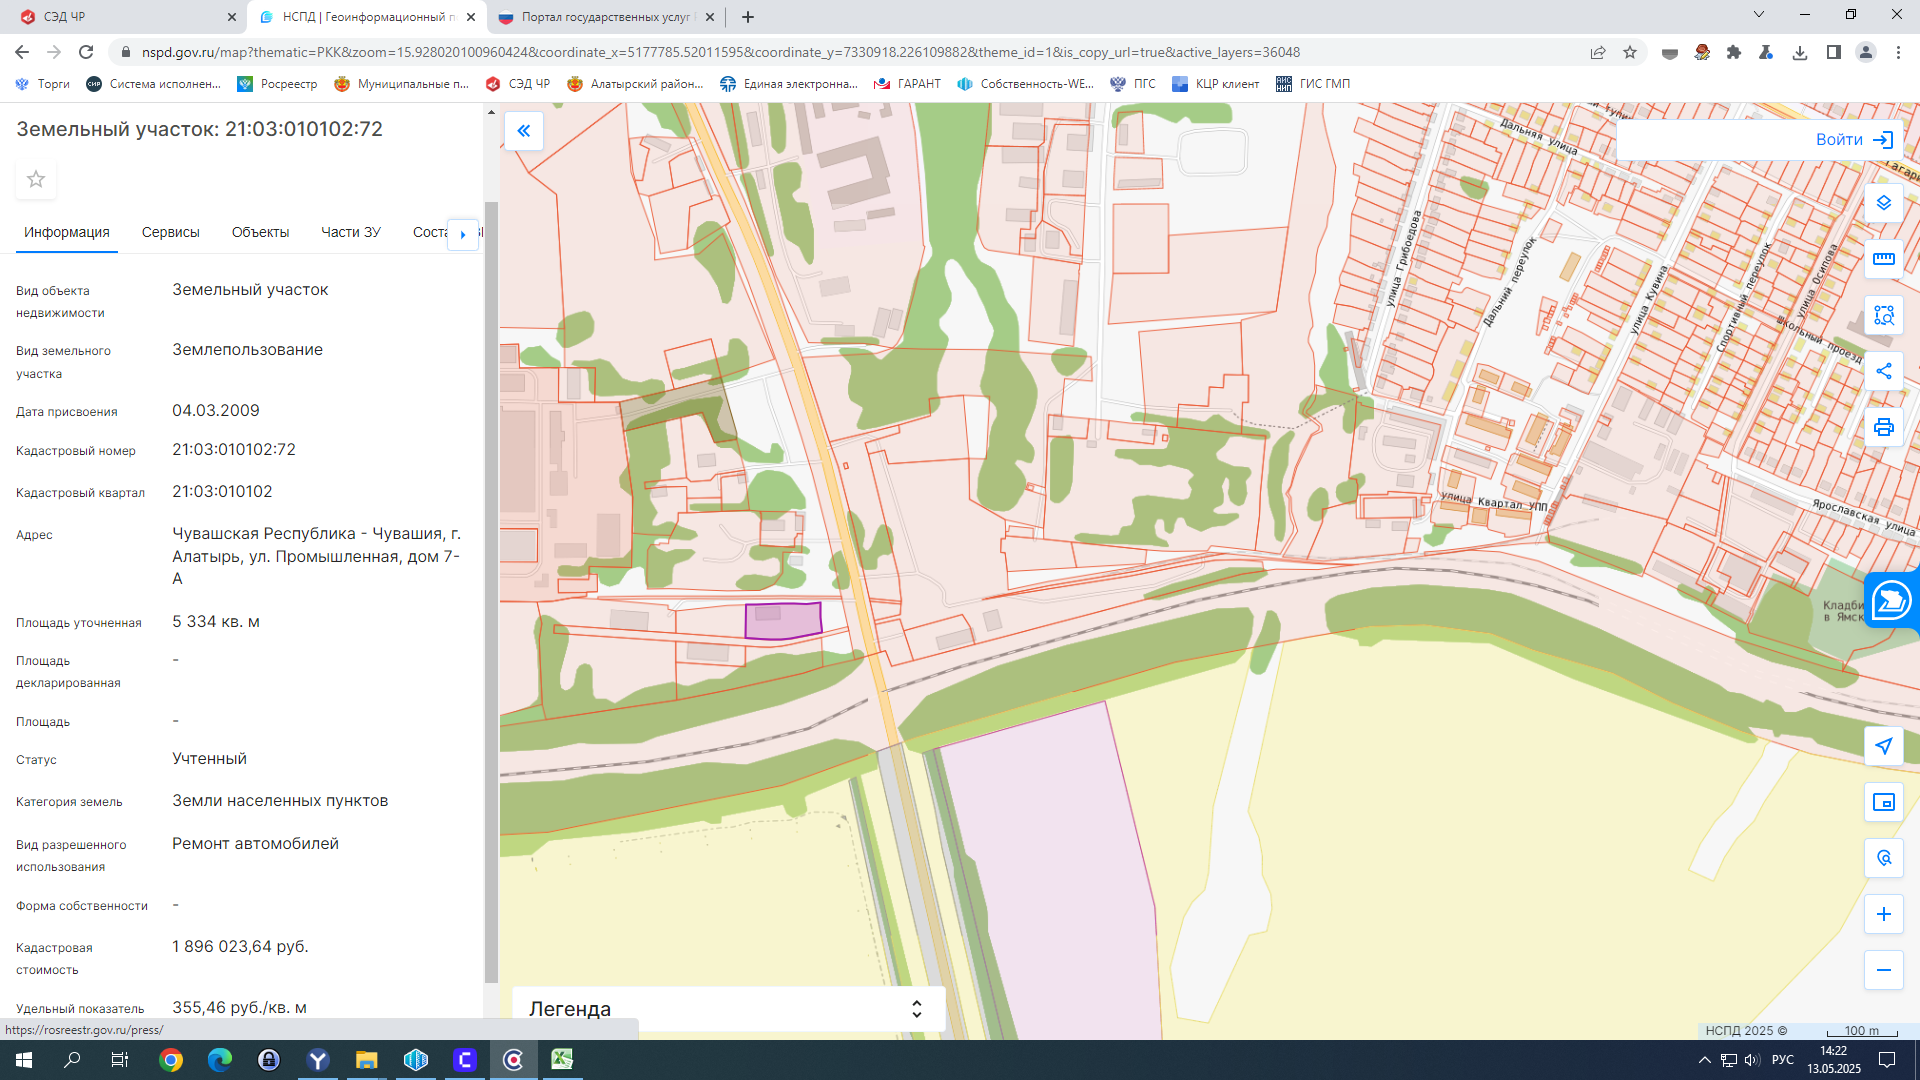Locate my position with arrow icon
Viewport: 1920px width, 1080px height.
coord(1884,746)
